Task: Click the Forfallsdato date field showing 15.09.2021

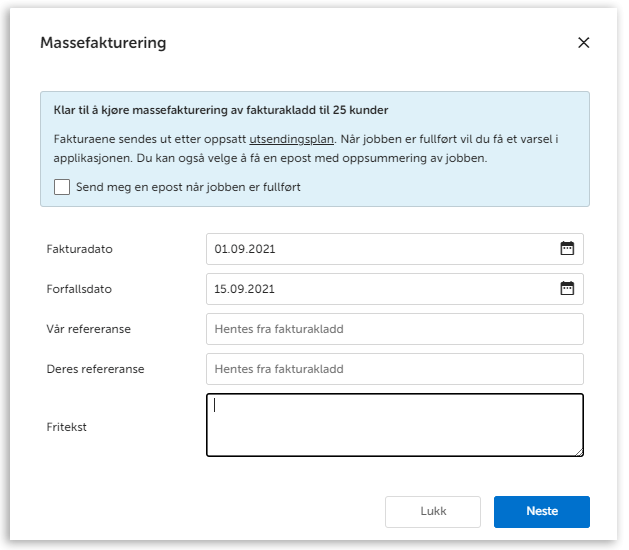Action: [380, 289]
